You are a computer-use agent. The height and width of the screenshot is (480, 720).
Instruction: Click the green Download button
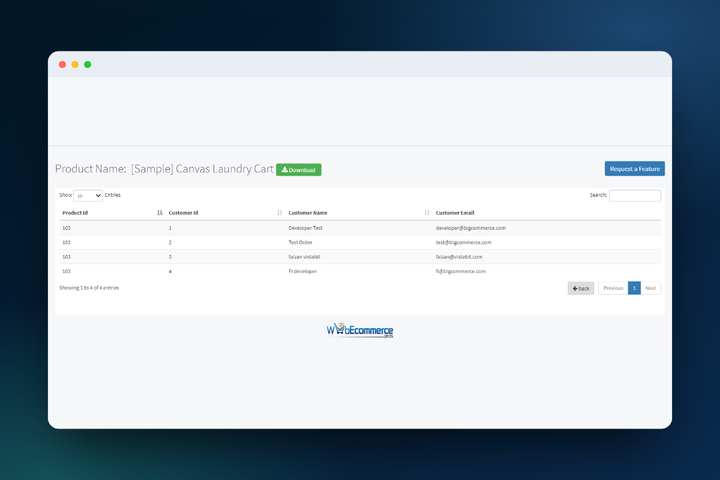(298, 169)
